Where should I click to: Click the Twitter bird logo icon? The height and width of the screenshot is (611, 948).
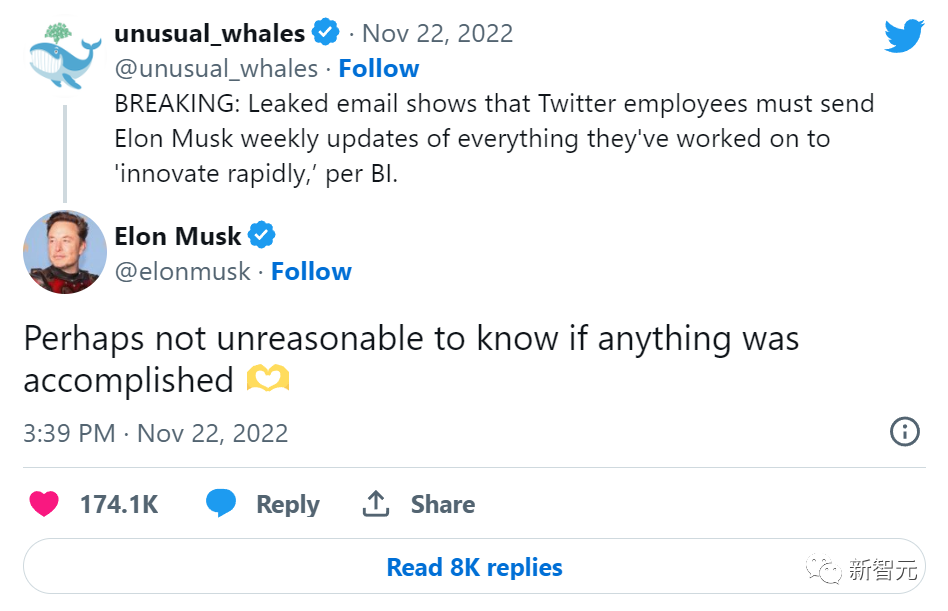[908, 36]
